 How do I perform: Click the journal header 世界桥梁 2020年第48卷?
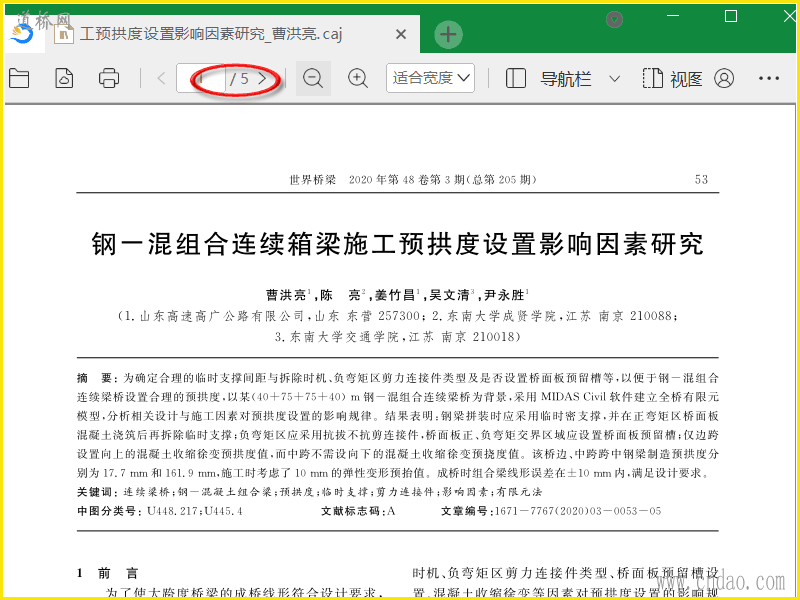pos(413,180)
